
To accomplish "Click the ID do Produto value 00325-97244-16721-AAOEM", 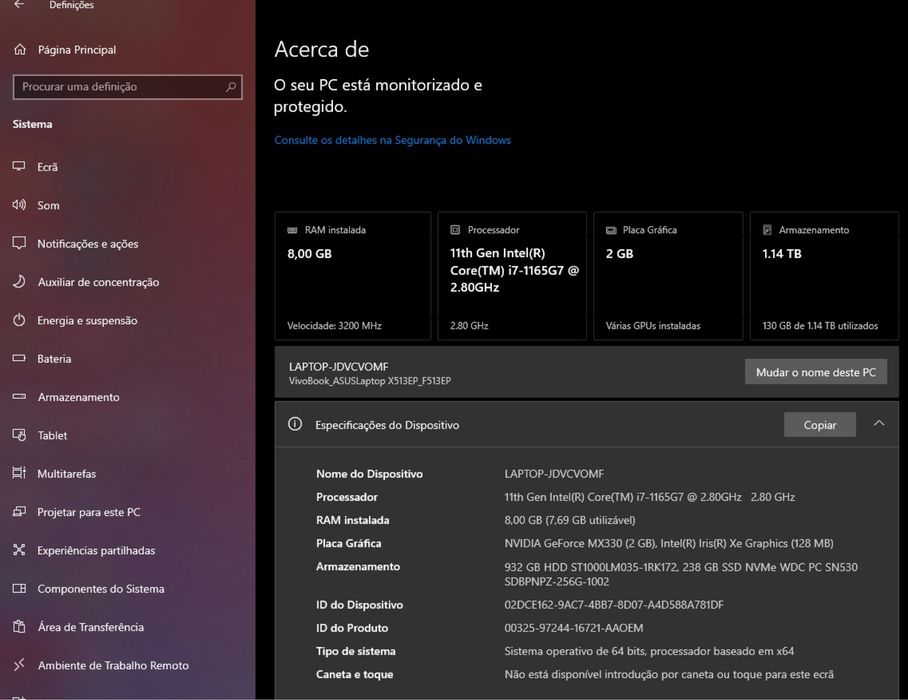I will (x=573, y=628).
